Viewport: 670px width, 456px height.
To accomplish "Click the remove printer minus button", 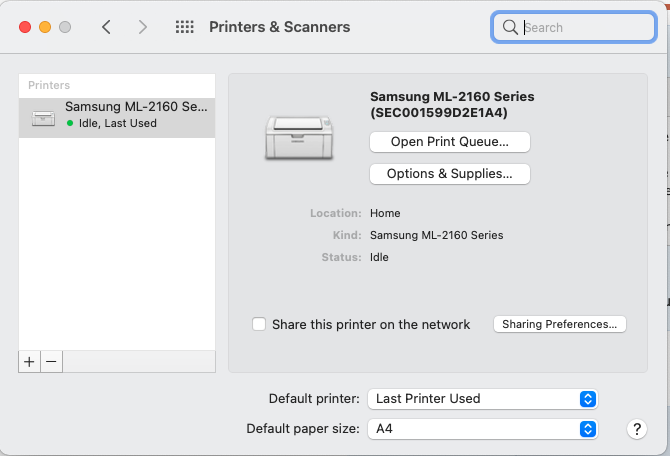I will [51, 360].
